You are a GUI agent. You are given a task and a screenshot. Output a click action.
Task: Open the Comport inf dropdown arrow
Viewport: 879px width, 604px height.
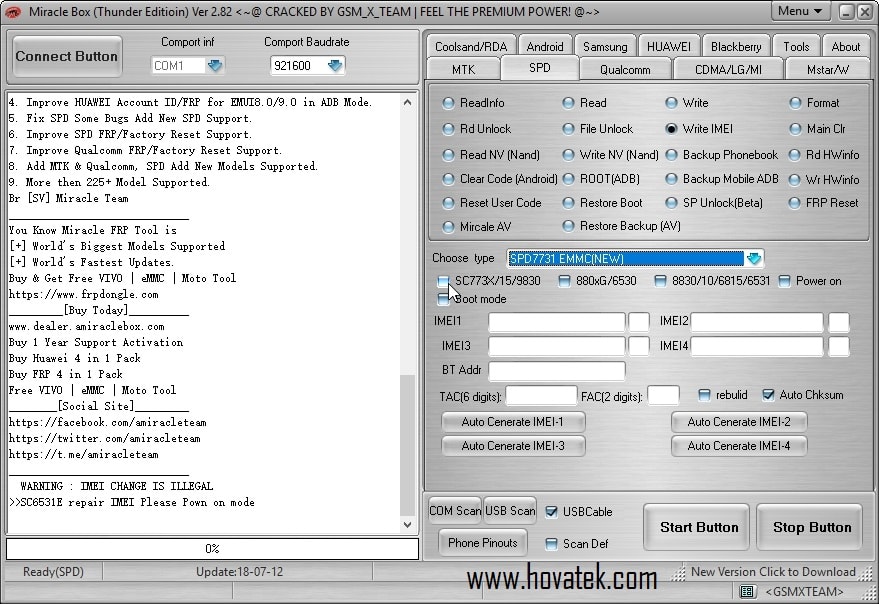(215, 66)
